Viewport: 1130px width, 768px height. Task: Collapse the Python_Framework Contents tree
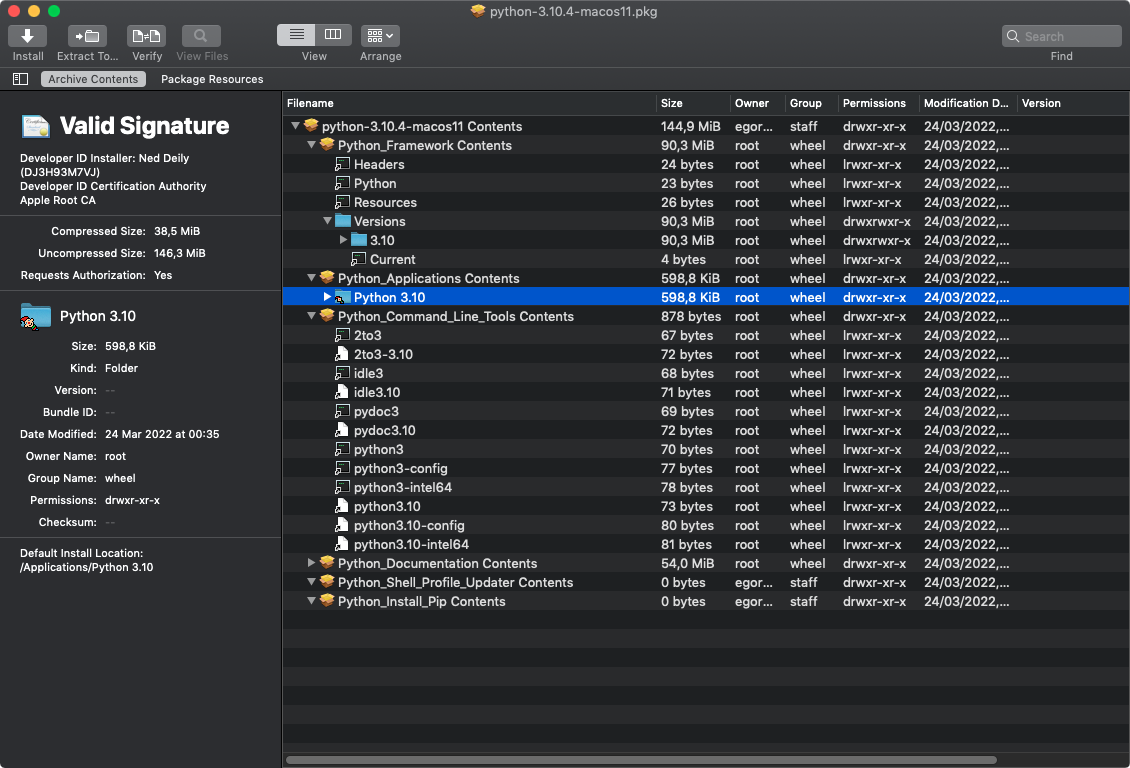[312, 145]
